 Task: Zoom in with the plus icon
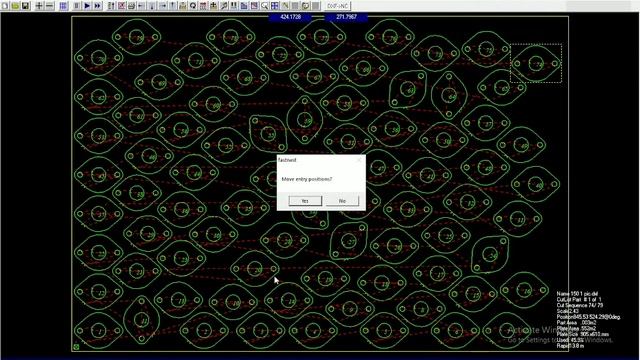[x=39, y=6]
